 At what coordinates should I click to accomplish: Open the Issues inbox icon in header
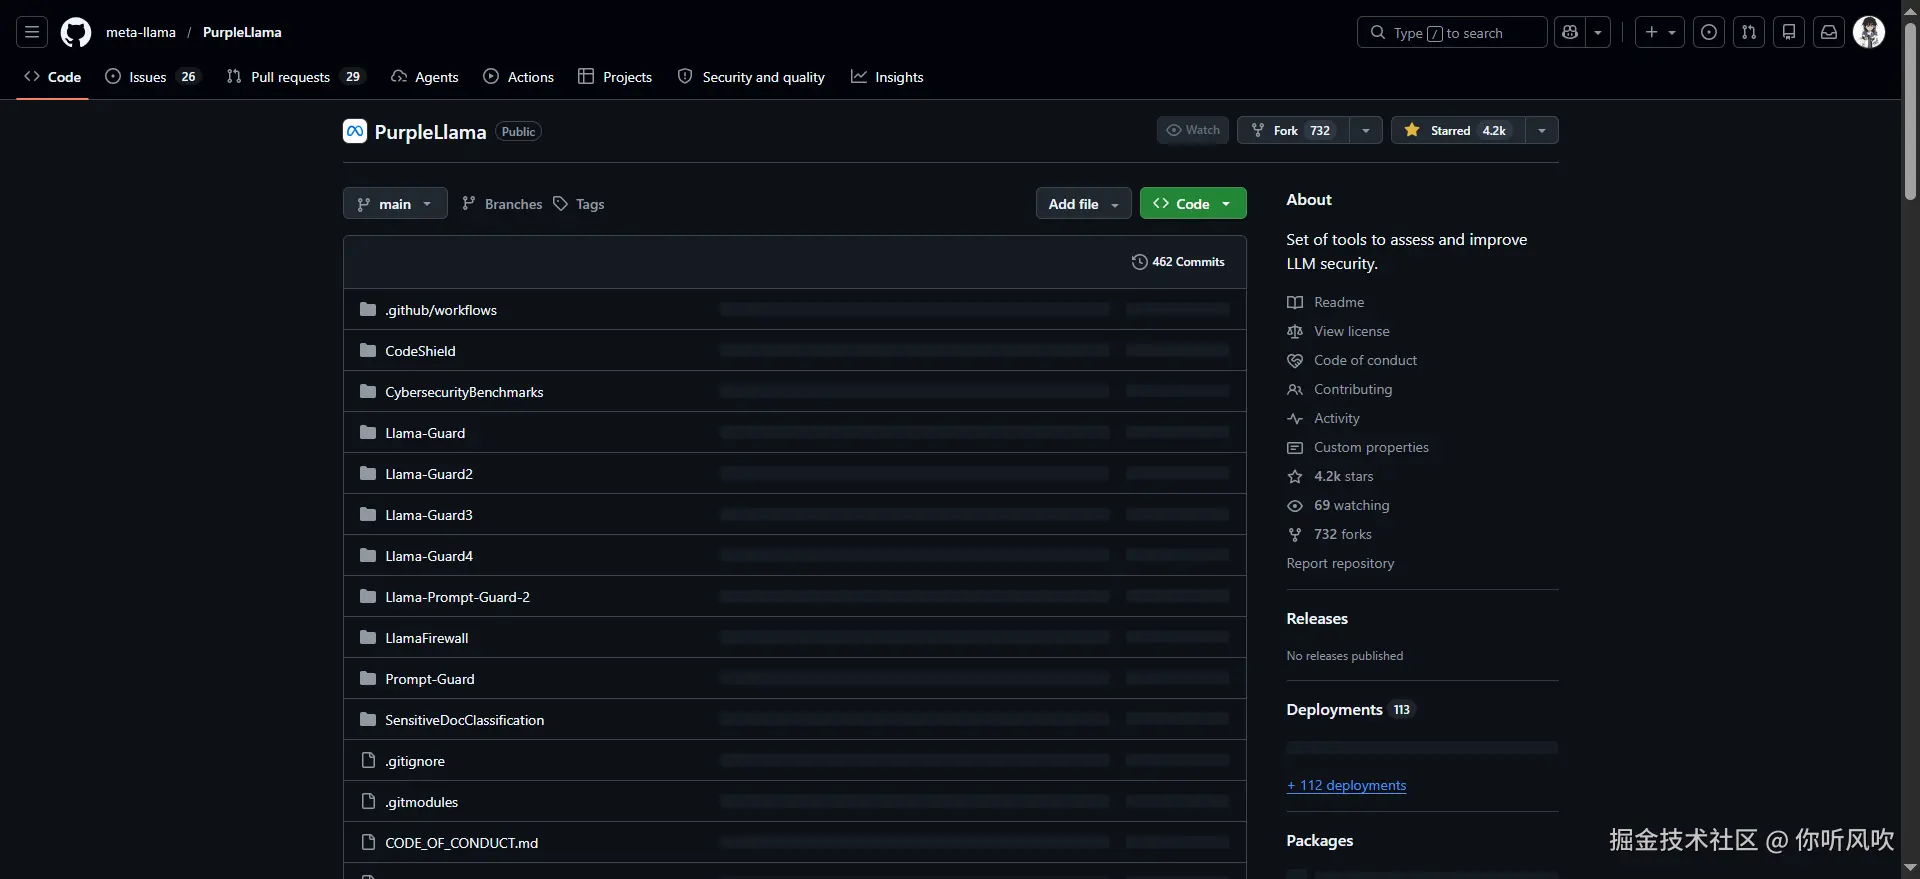pyautogui.click(x=1709, y=32)
